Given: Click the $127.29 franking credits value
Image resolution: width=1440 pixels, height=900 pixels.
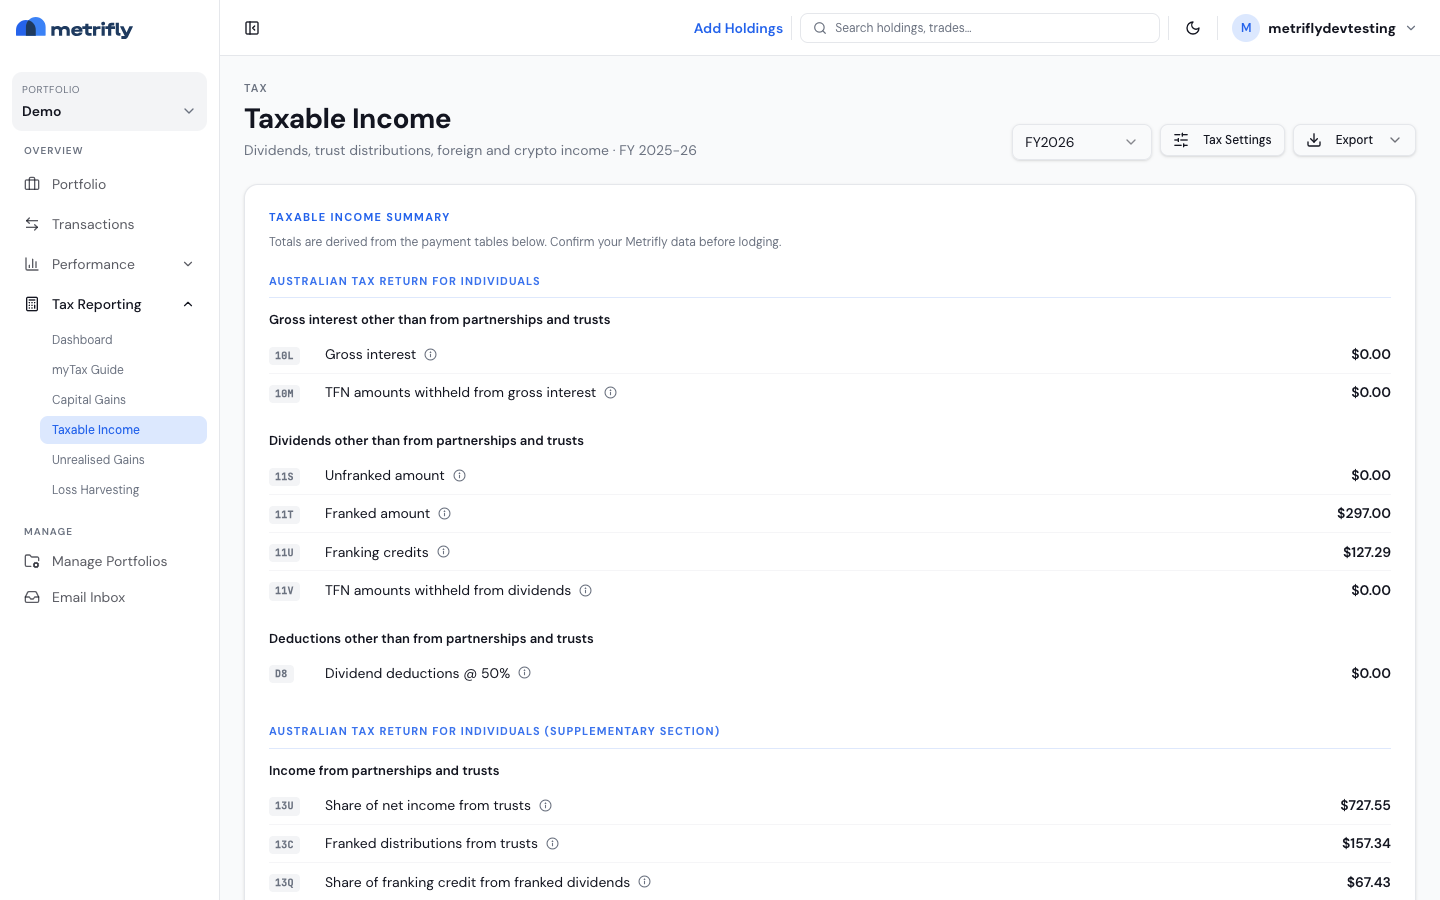Looking at the screenshot, I should coord(1366,552).
